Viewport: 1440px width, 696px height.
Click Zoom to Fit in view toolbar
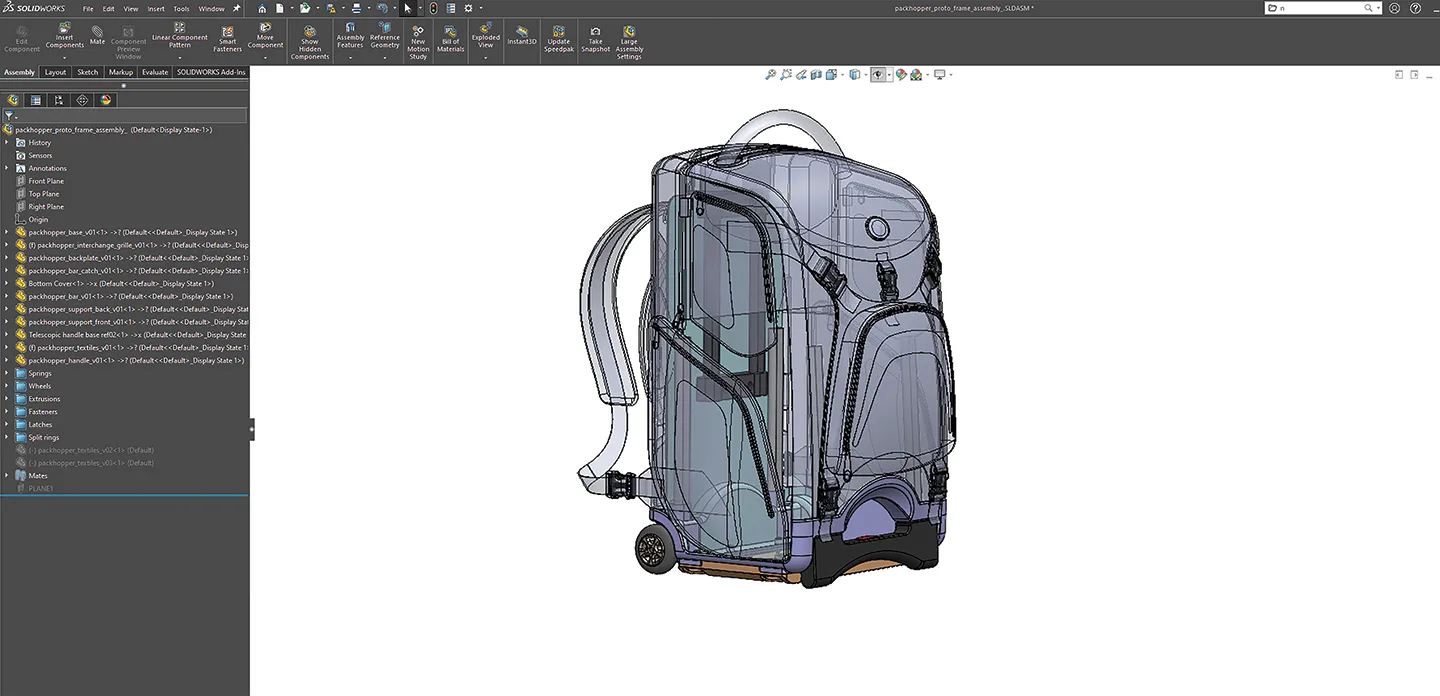click(x=771, y=74)
